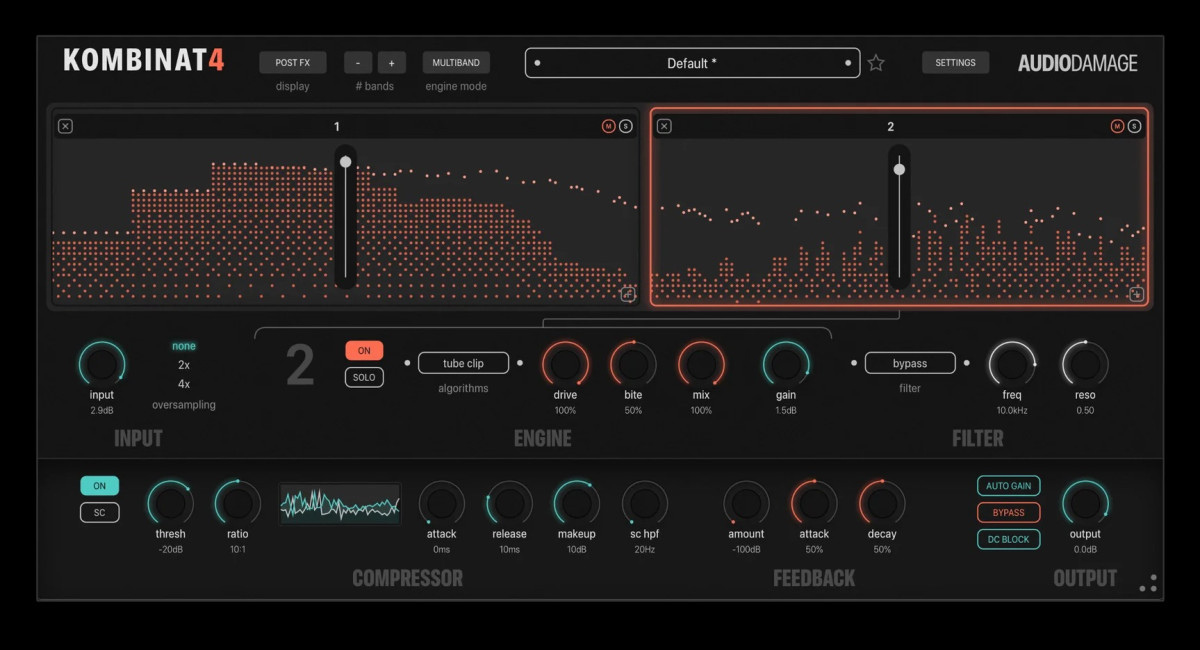Click band 1 level slider handle
Viewport: 1200px width, 650px height.
pyautogui.click(x=346, y=161)
